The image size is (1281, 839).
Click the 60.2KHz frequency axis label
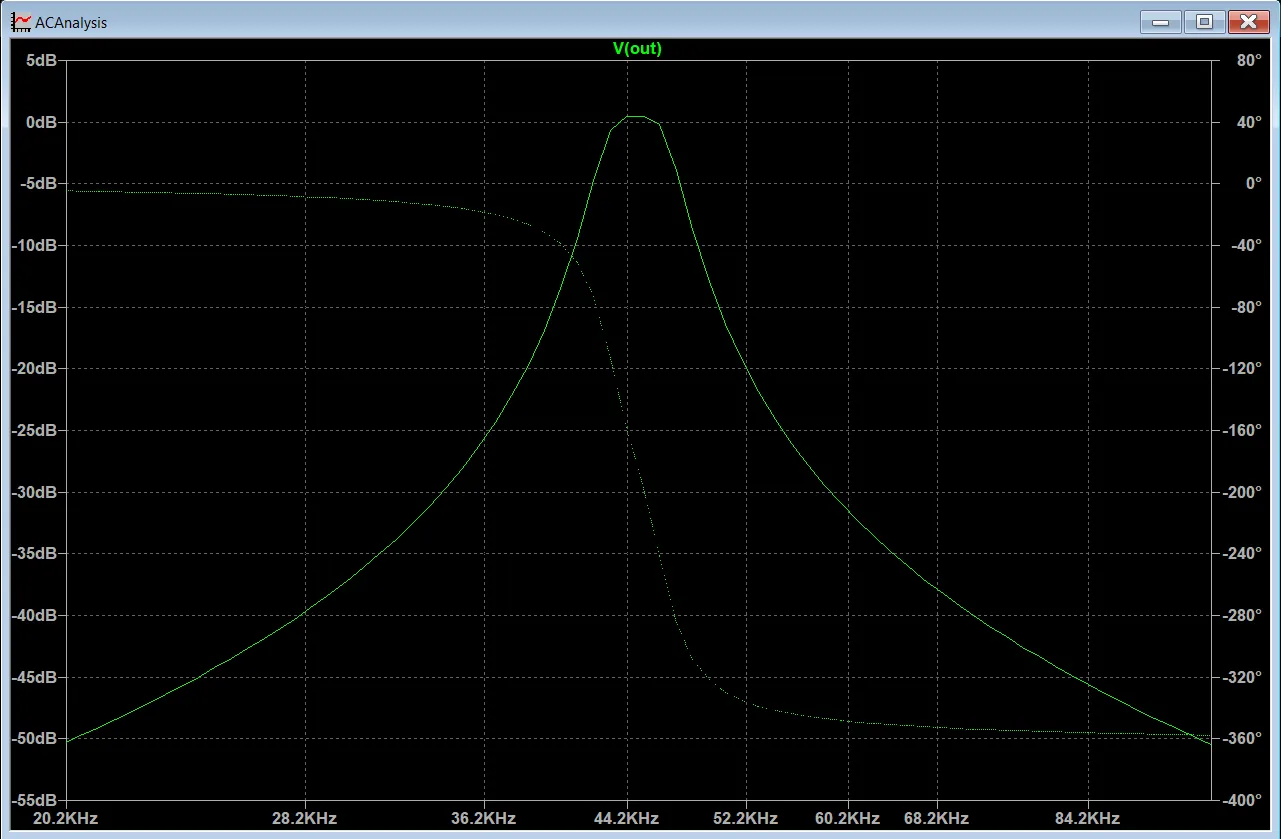coord(848,818)
